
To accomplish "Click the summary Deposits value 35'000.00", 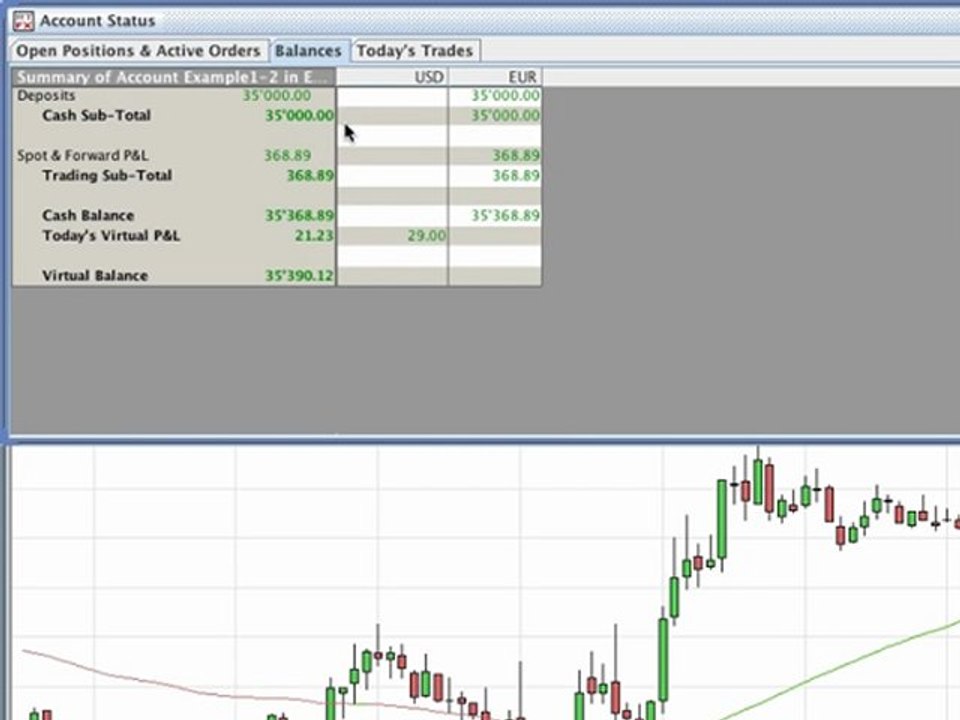I will coord(277,96).
